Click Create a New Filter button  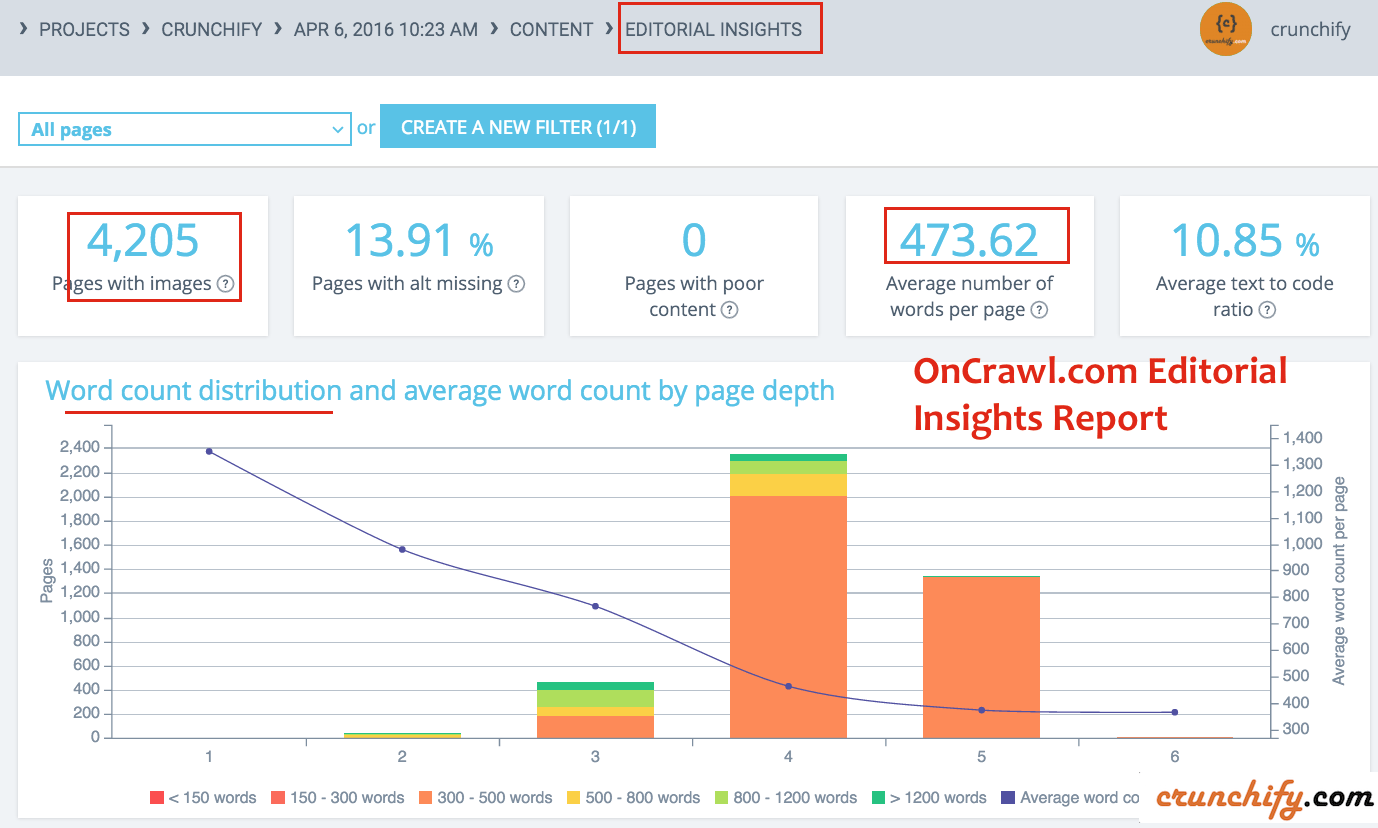click(518, 127)
